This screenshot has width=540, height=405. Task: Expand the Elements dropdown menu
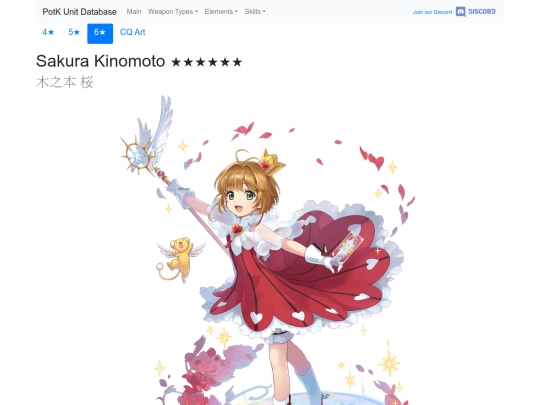point(221,12)
